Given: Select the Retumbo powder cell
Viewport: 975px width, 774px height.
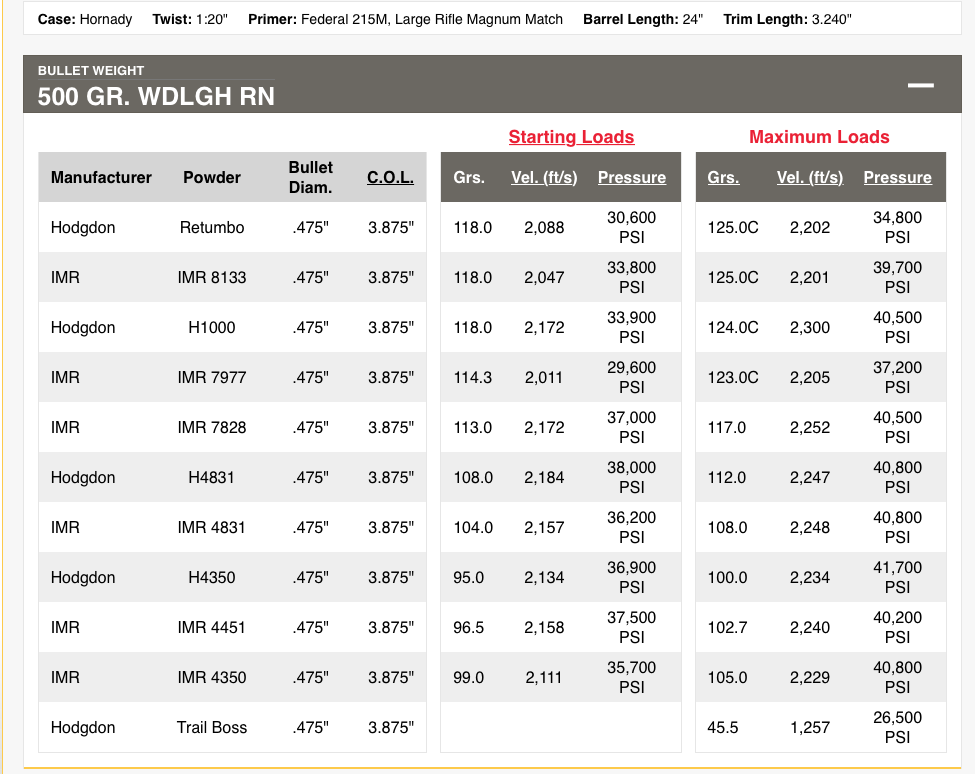Looking at the screenshot, I should [212, 227].
